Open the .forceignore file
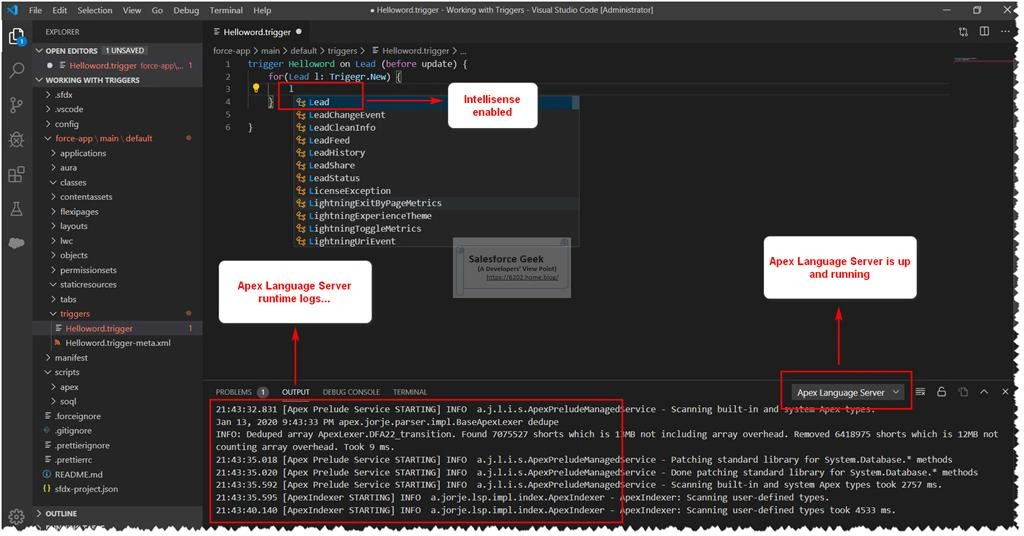Image resolution: width=1024 pixels, height=536 pixels. tap(77, 416)
